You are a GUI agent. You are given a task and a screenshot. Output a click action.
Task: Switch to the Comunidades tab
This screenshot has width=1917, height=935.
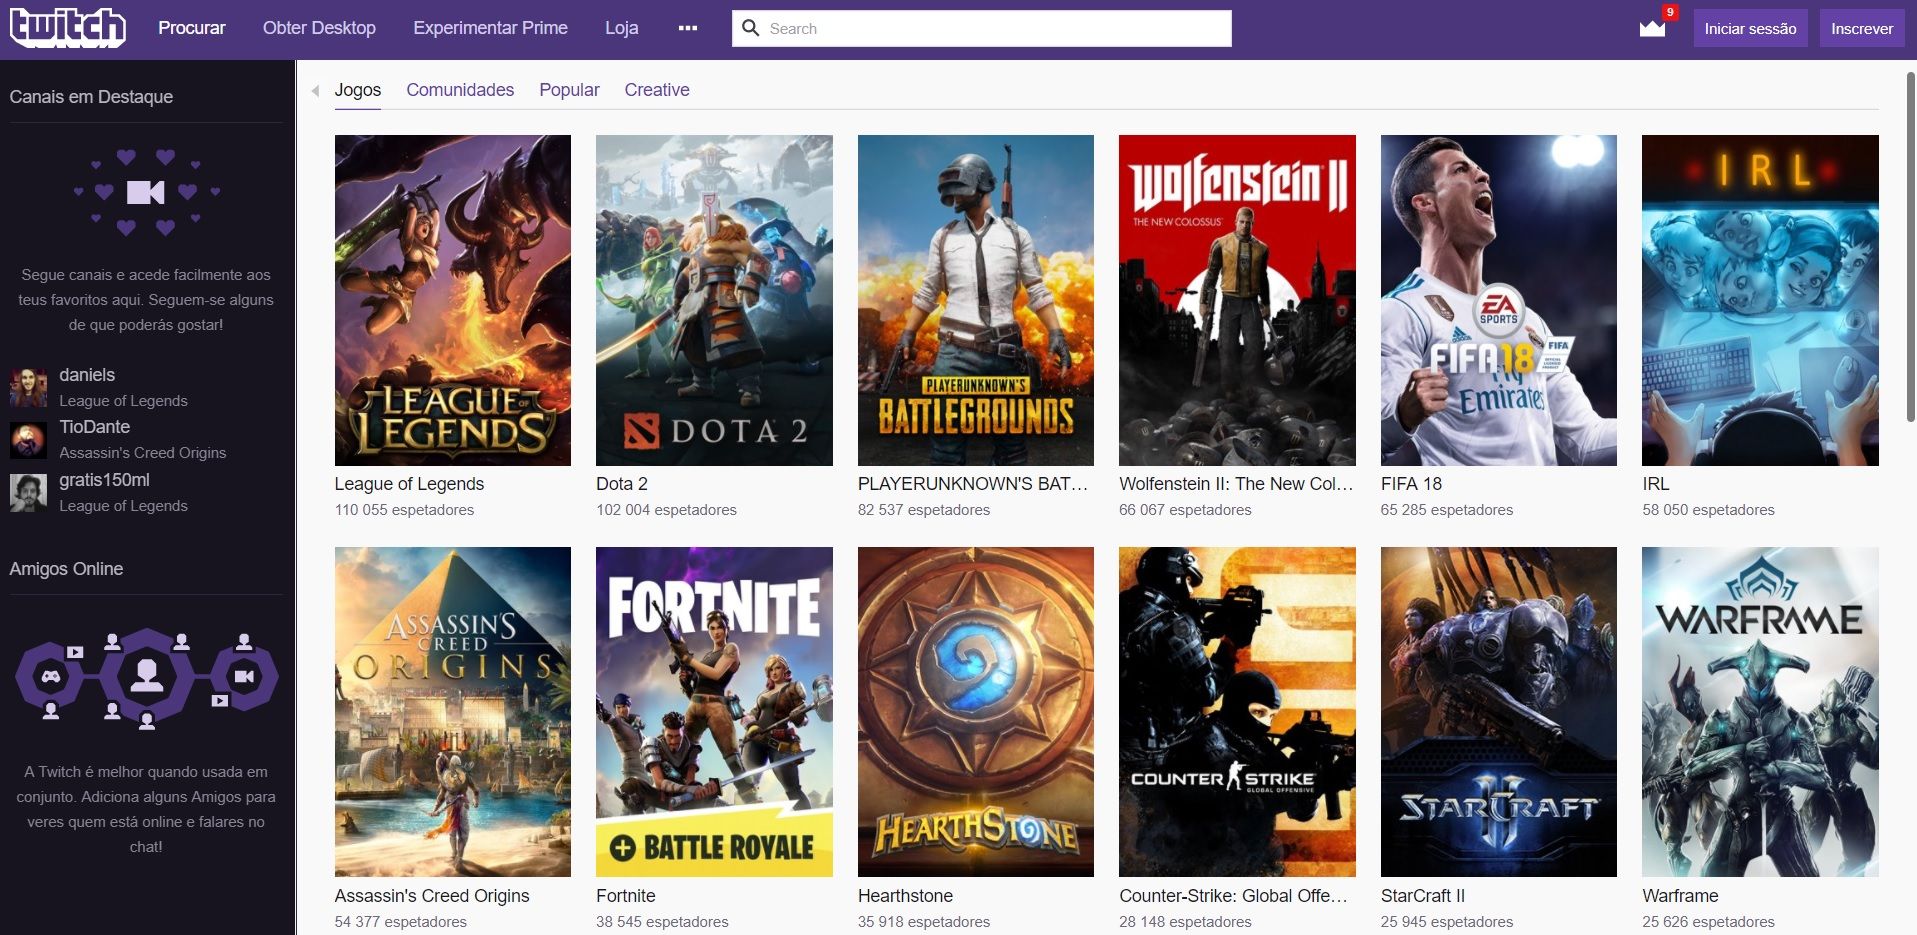click(460, 90)
